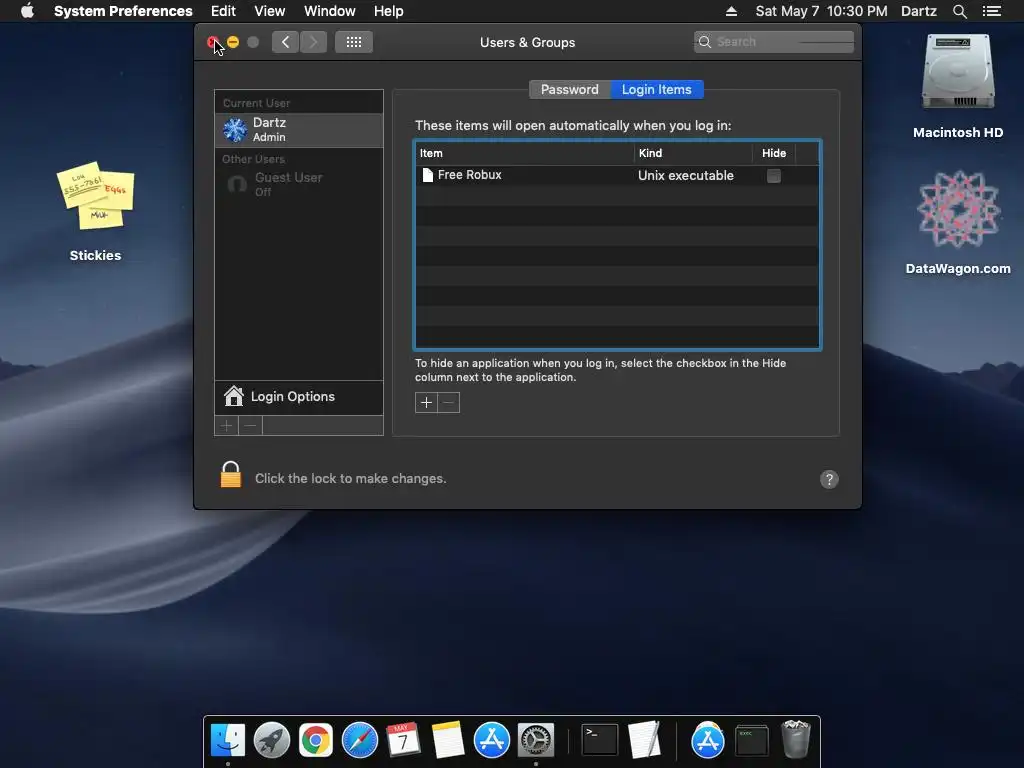Sort by the Kind column header

coord(693,153)
